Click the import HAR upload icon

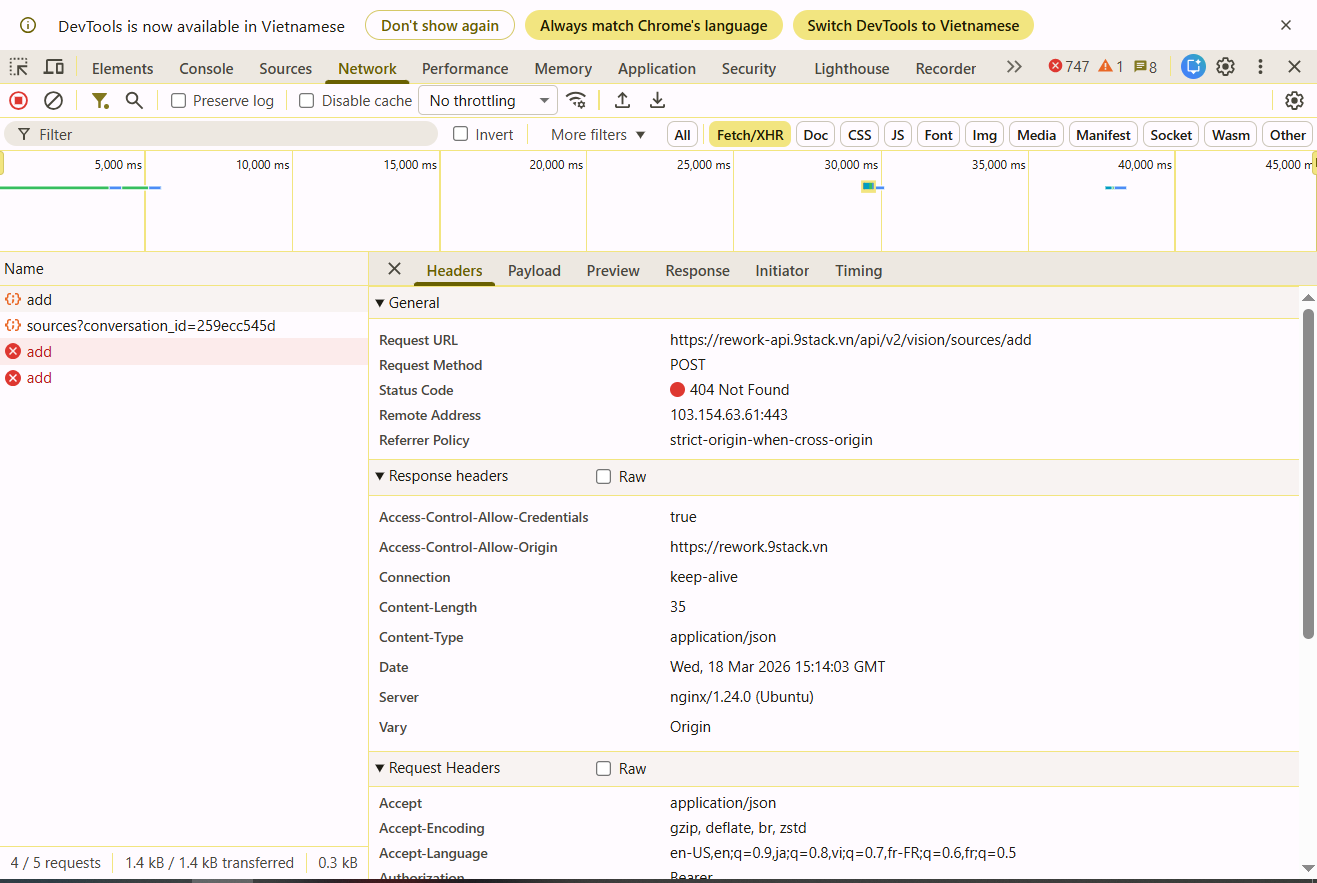tap(622, 100)
